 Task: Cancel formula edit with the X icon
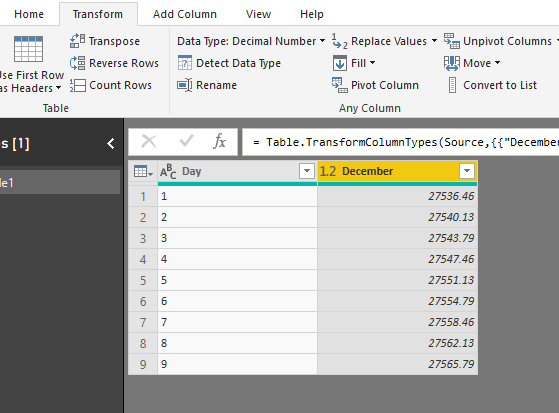coord(149,142)
